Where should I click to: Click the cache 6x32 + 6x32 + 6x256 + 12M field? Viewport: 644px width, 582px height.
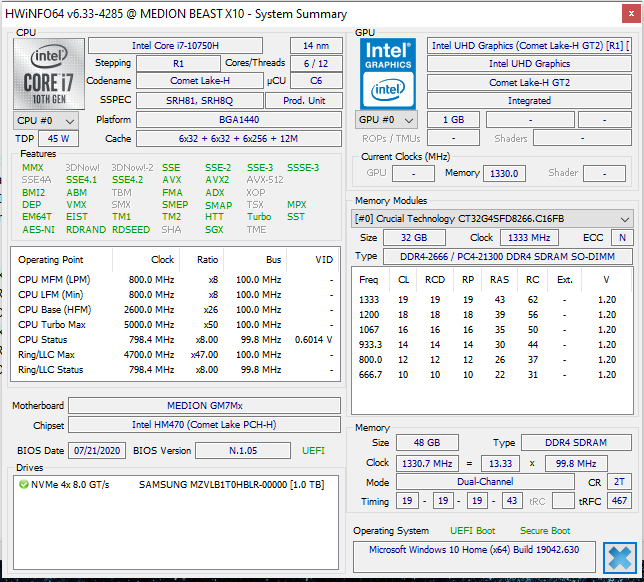coord(239,138)
